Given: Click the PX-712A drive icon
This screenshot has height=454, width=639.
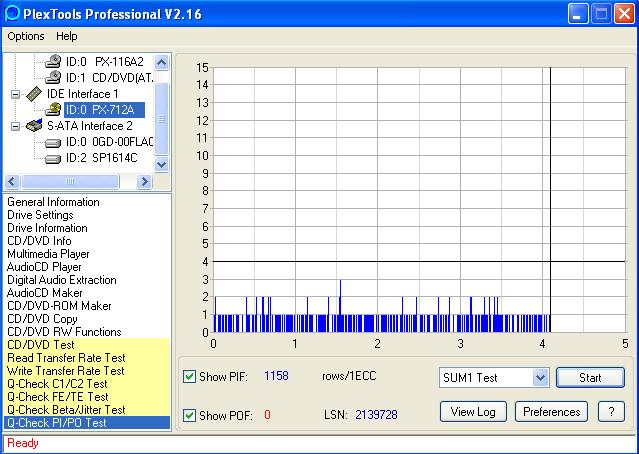Looking at the screenshot, I should 53,109.
